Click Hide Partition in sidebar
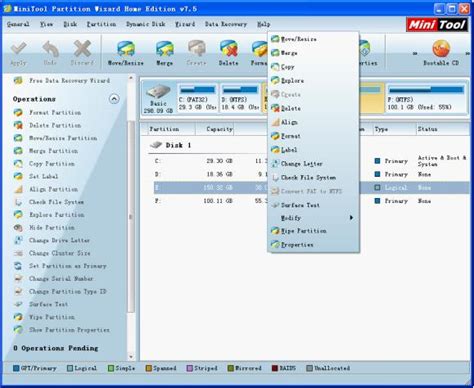 (x=44, y=228)
